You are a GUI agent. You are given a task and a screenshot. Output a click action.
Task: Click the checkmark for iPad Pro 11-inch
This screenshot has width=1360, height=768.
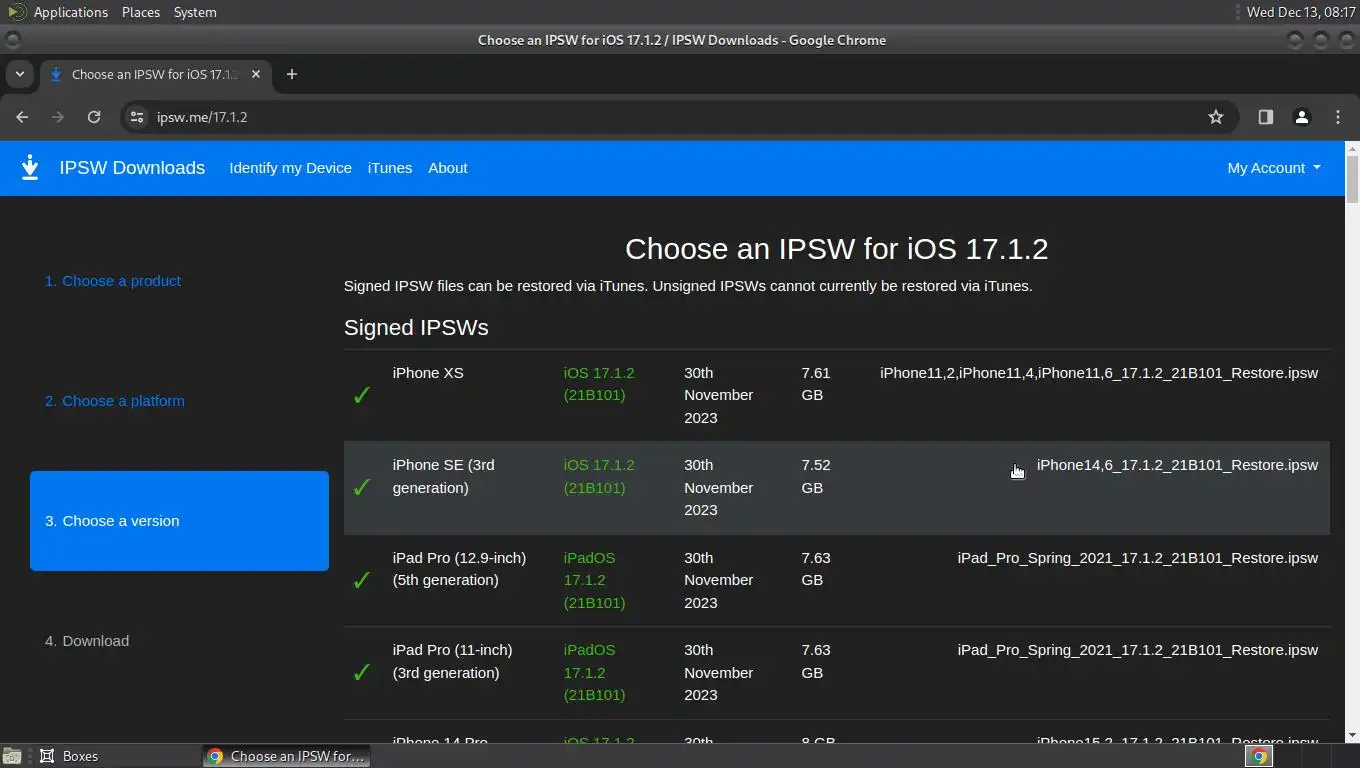[362, 672]
